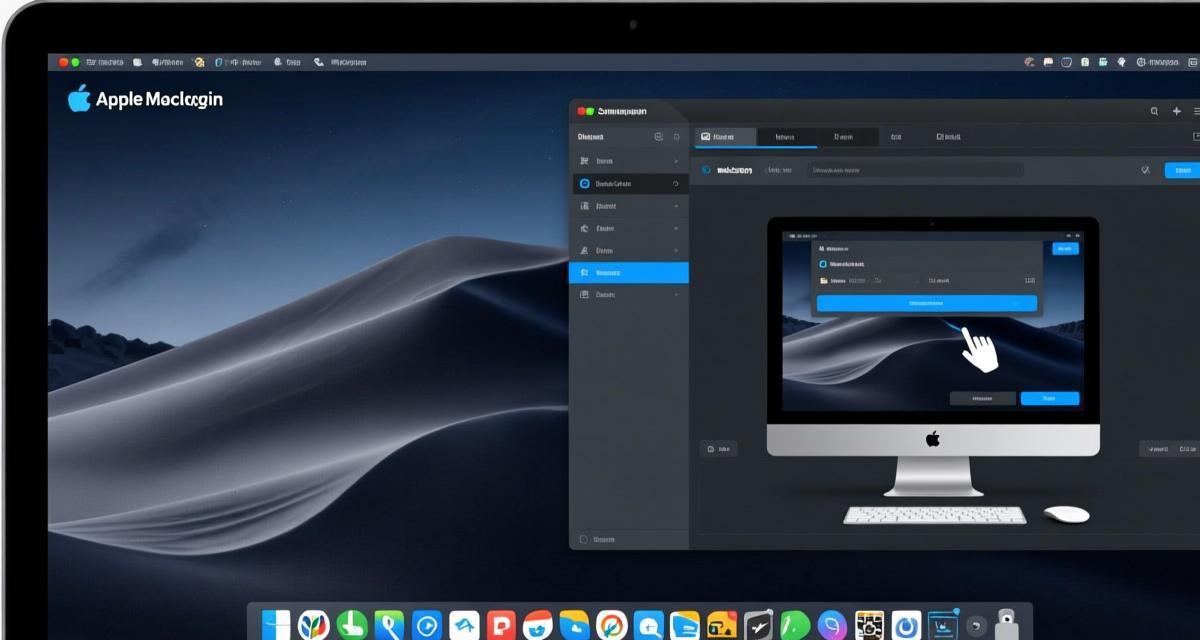Expand the second sidebar section chevron
Screen dimensions: 1200x640
[676, 206]
